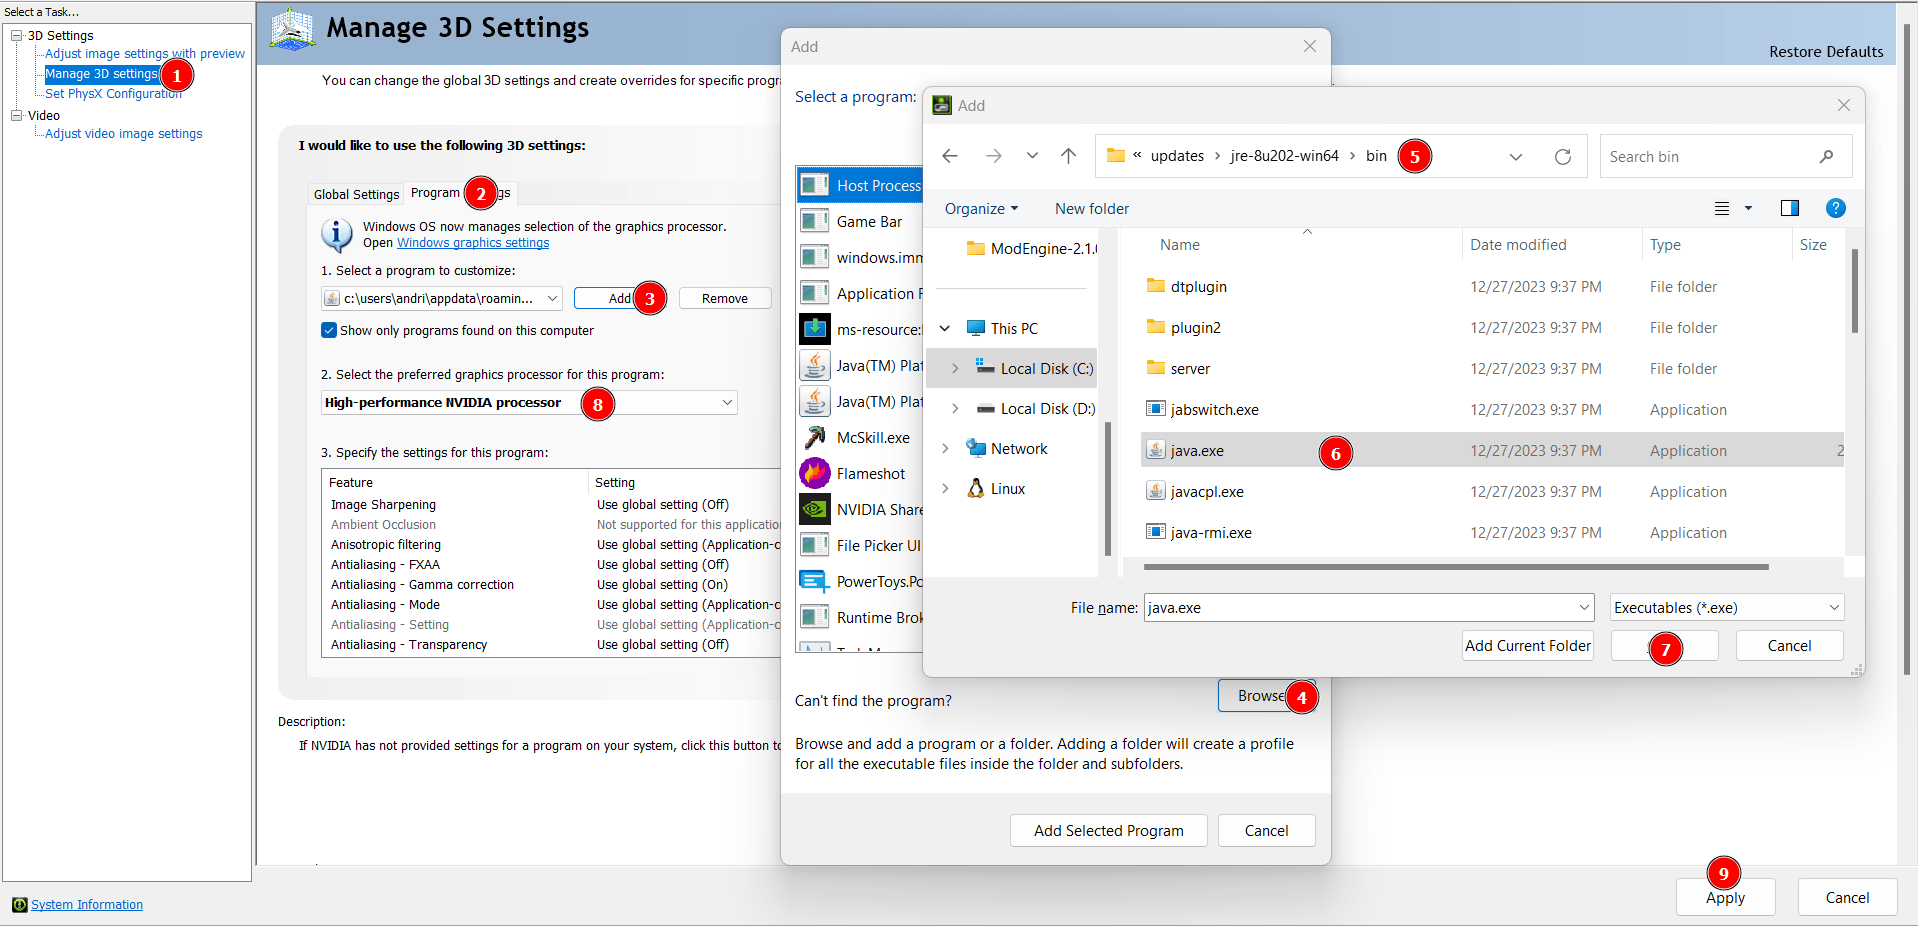Open the dtplugin folder
Viewport: 1918px width, 926px height.
[x=1198, y=286]
